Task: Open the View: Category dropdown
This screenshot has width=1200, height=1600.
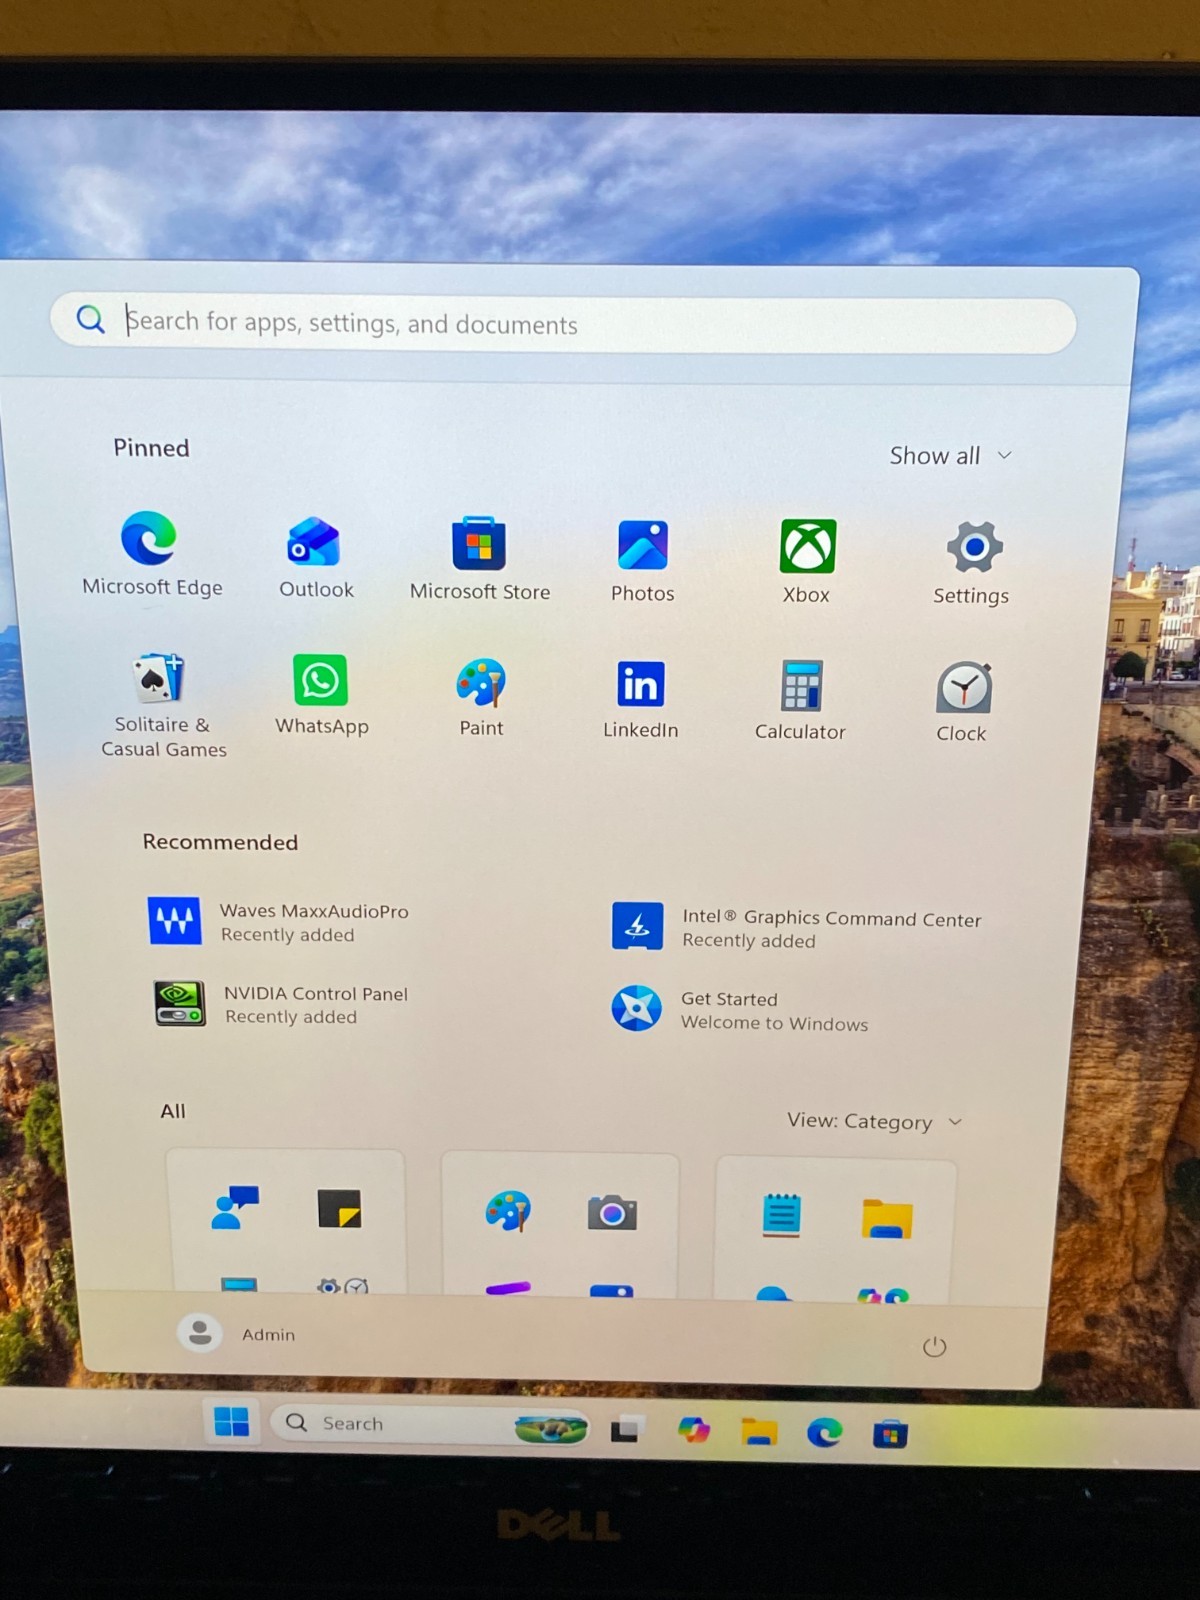Action: 875,1121
